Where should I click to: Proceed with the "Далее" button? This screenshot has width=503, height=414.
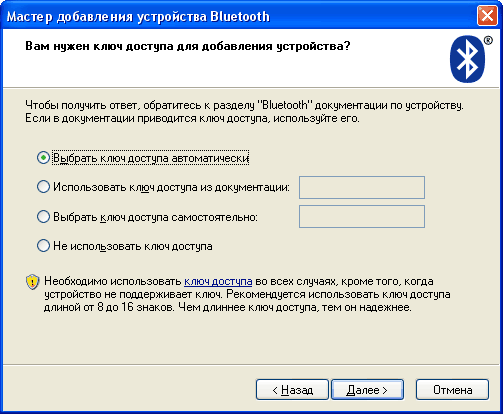tap(367, 389)
